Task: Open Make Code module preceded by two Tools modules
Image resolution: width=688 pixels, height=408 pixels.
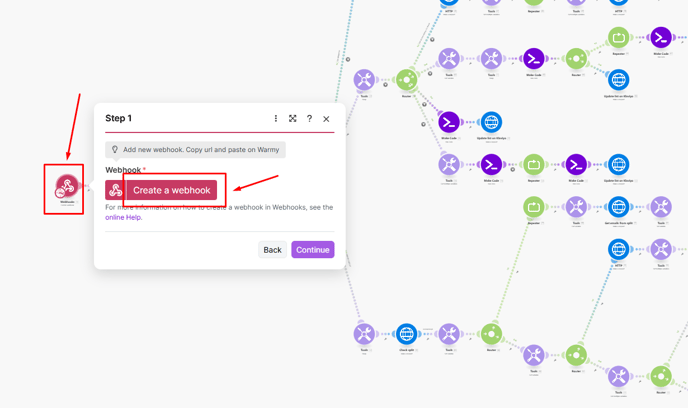Action: tap(534, 59)
